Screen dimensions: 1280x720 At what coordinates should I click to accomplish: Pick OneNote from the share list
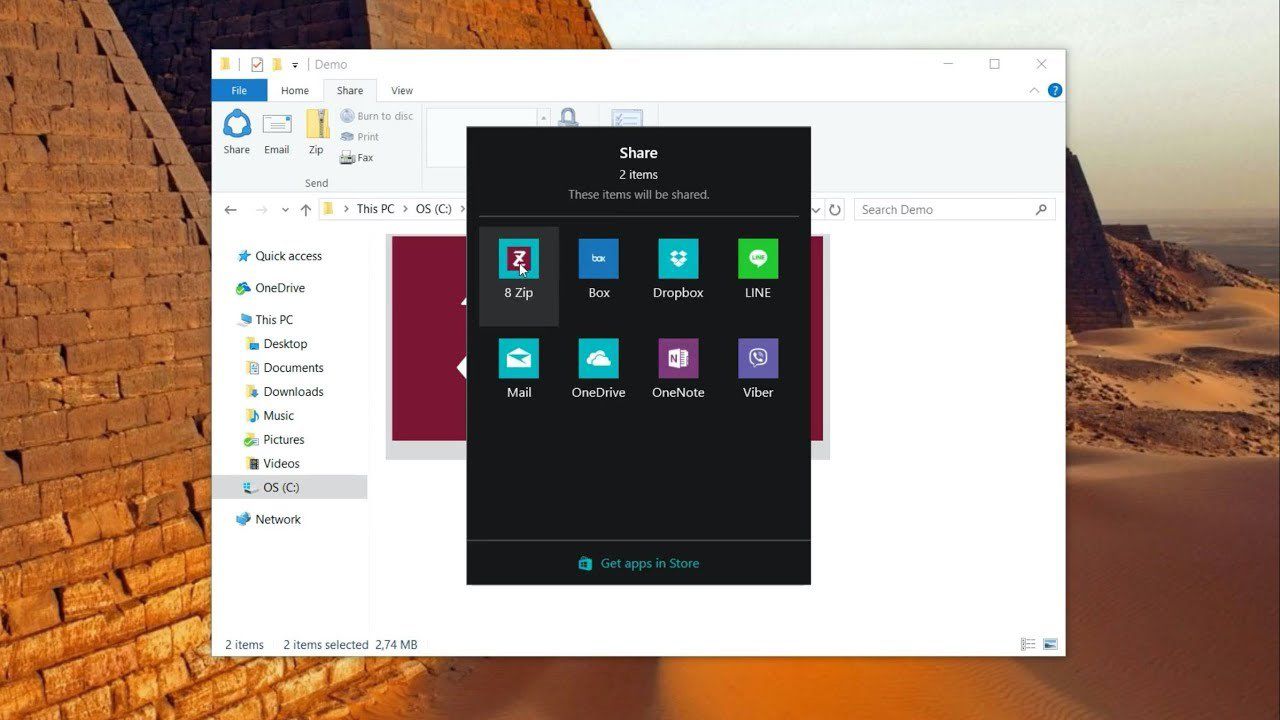tap(678, 370)
